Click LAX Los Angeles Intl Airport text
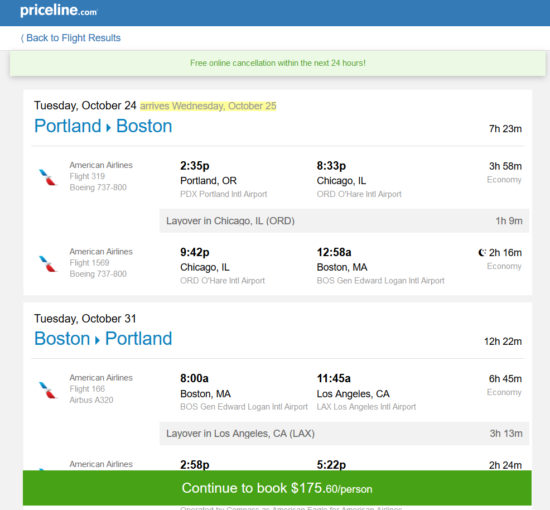The width and height of the screenshot is (550, 510). tap(366, 407)
